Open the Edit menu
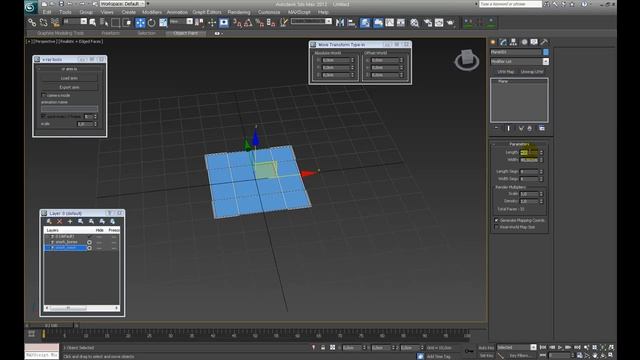This screenshot has height=360, width=640. [47, 12]
